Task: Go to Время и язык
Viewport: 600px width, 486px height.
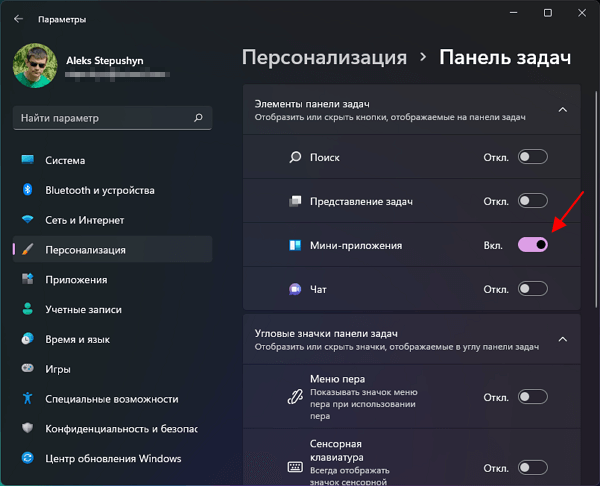Action: [x=112, y=339]
